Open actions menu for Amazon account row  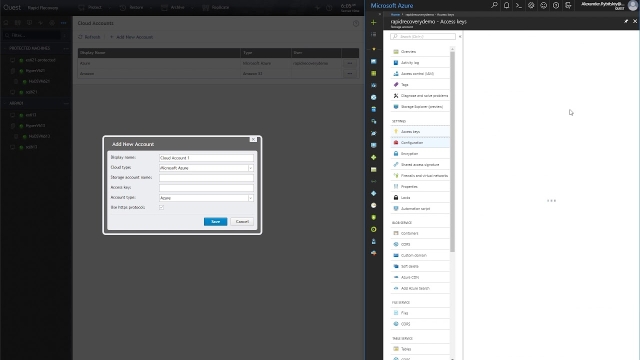[x=350, y=73]
